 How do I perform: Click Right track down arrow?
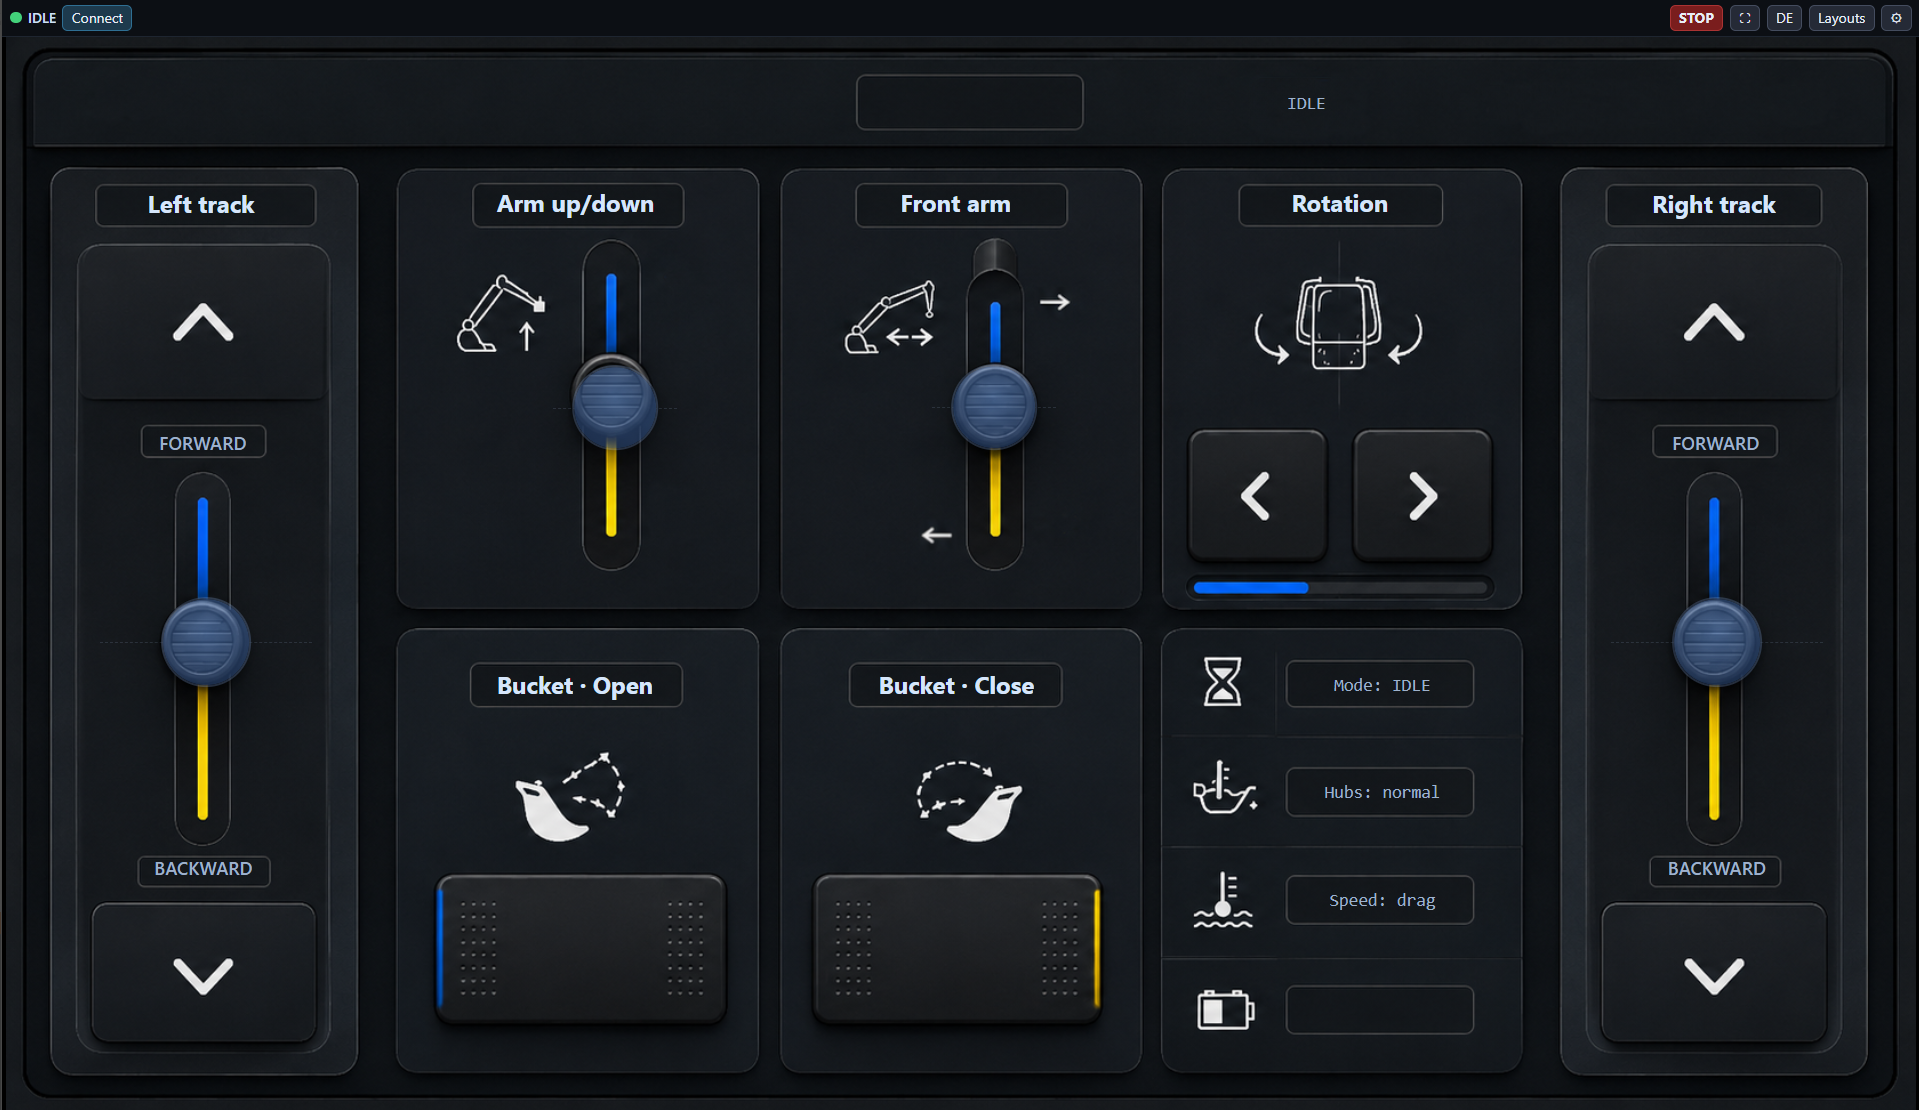click(1714, 975)
